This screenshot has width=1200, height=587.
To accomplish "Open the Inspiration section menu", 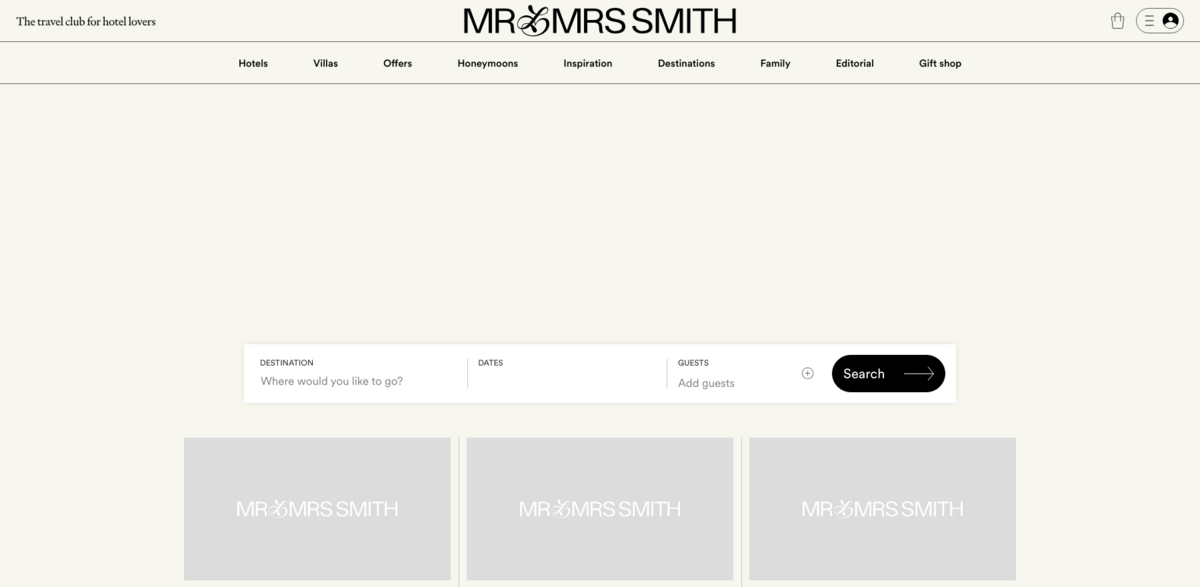I will click(x=587, y=63).
